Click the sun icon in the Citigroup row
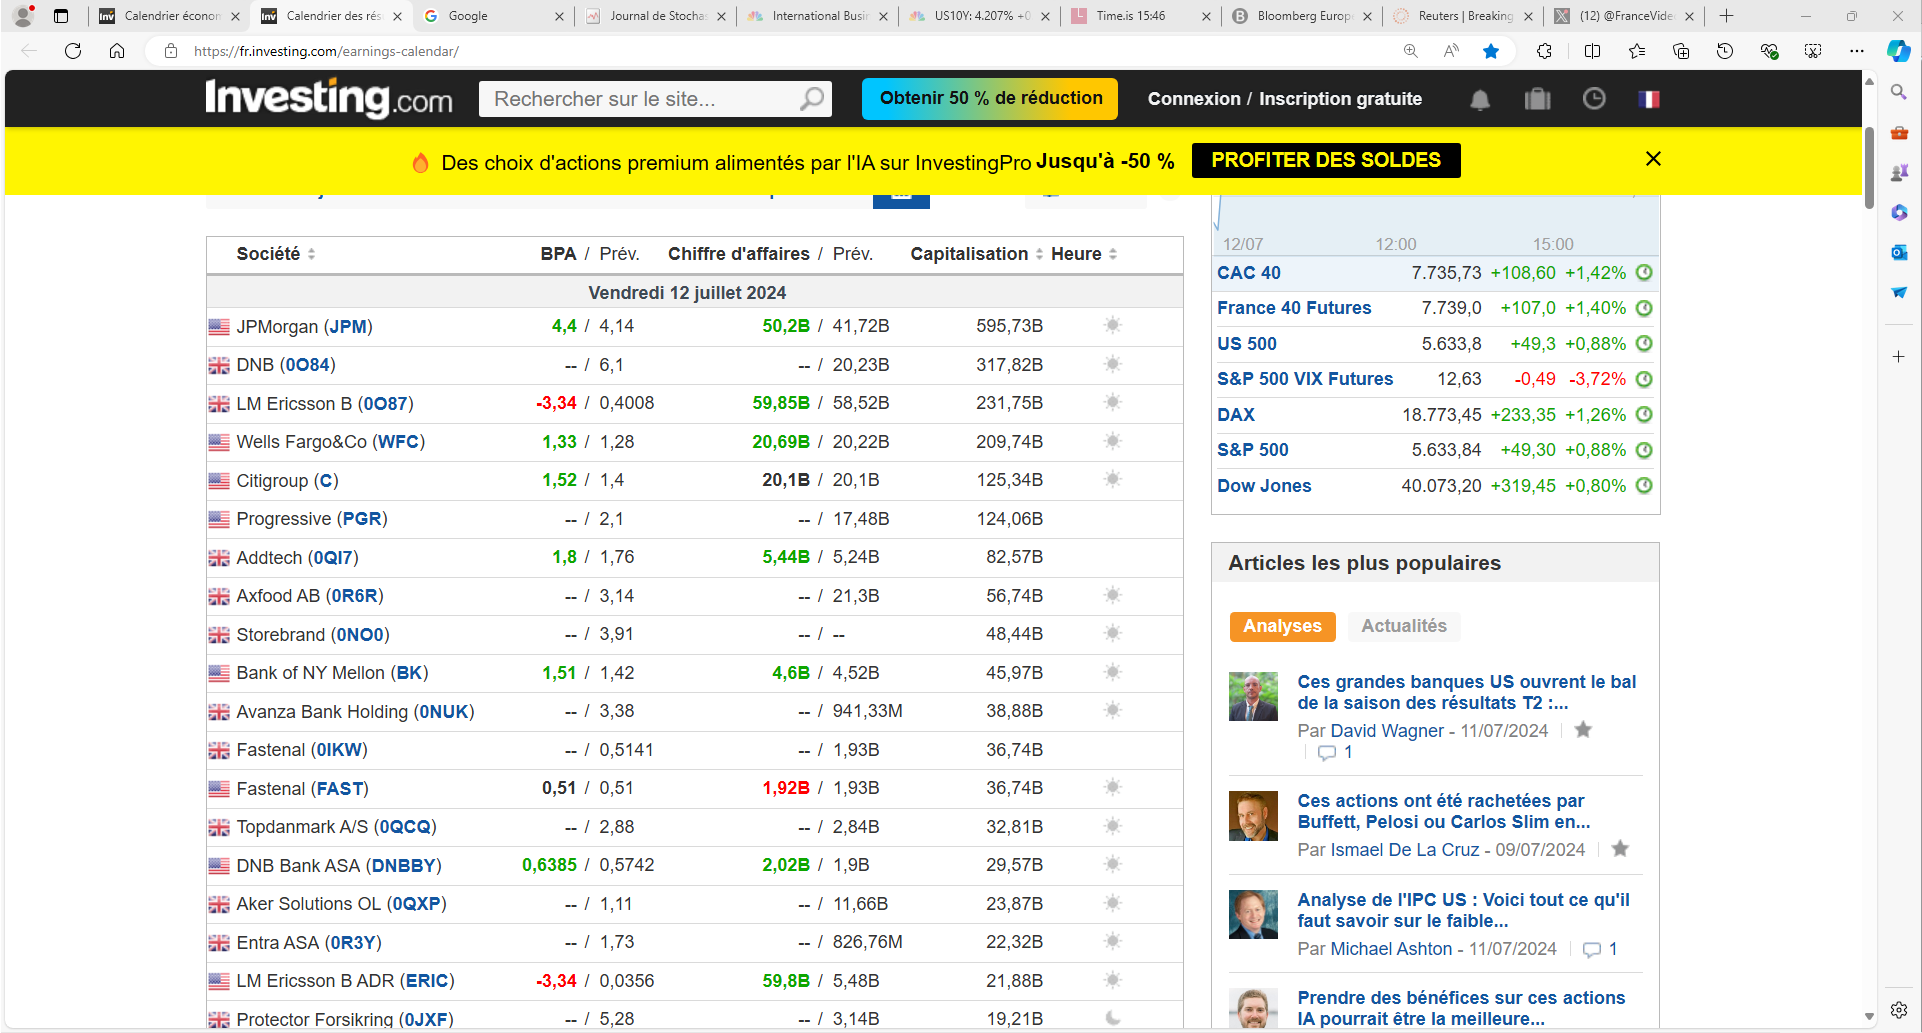The width and height of the screenshot is (1922, 1033). [1112, 479]
